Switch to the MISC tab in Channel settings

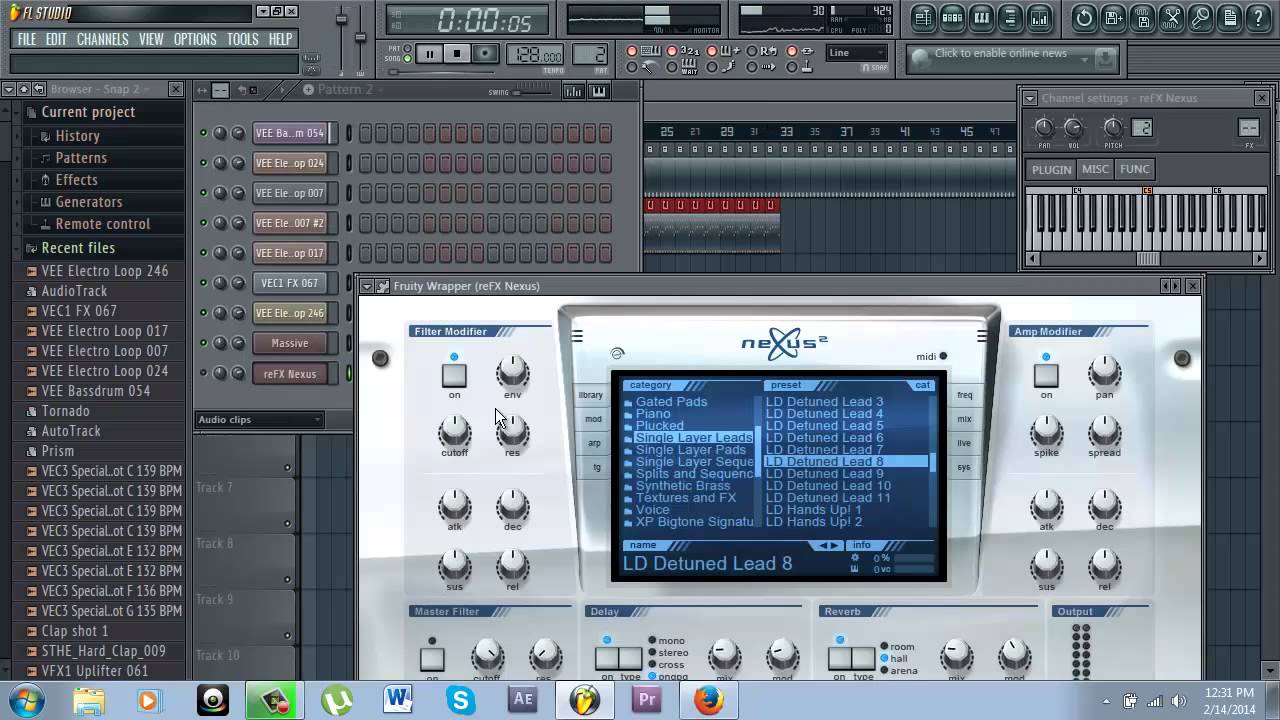[1095, 169]
